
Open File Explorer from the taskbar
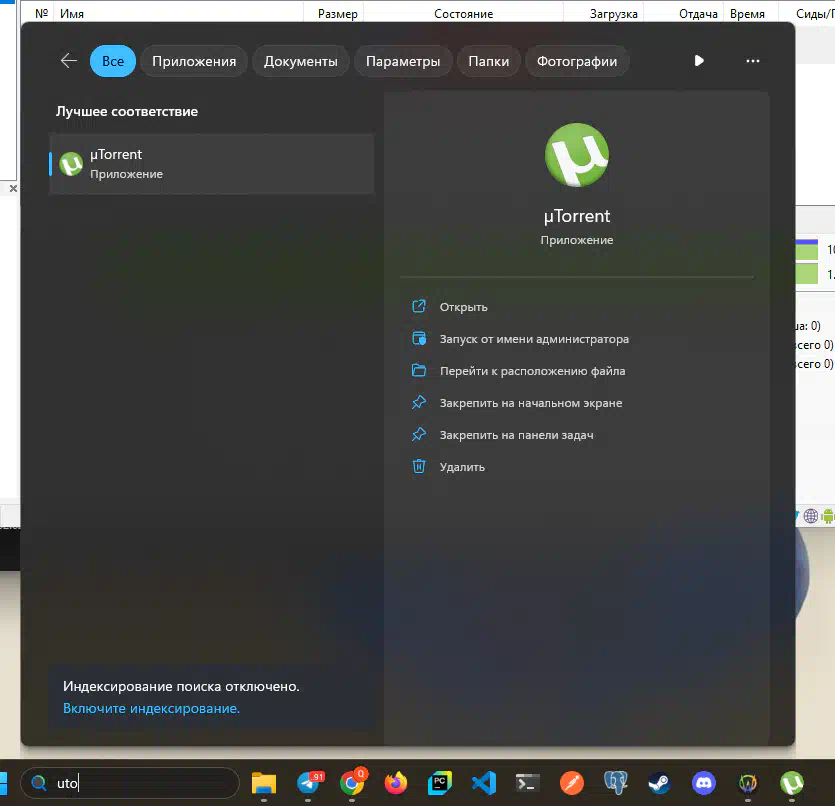[x=264, y=784]
